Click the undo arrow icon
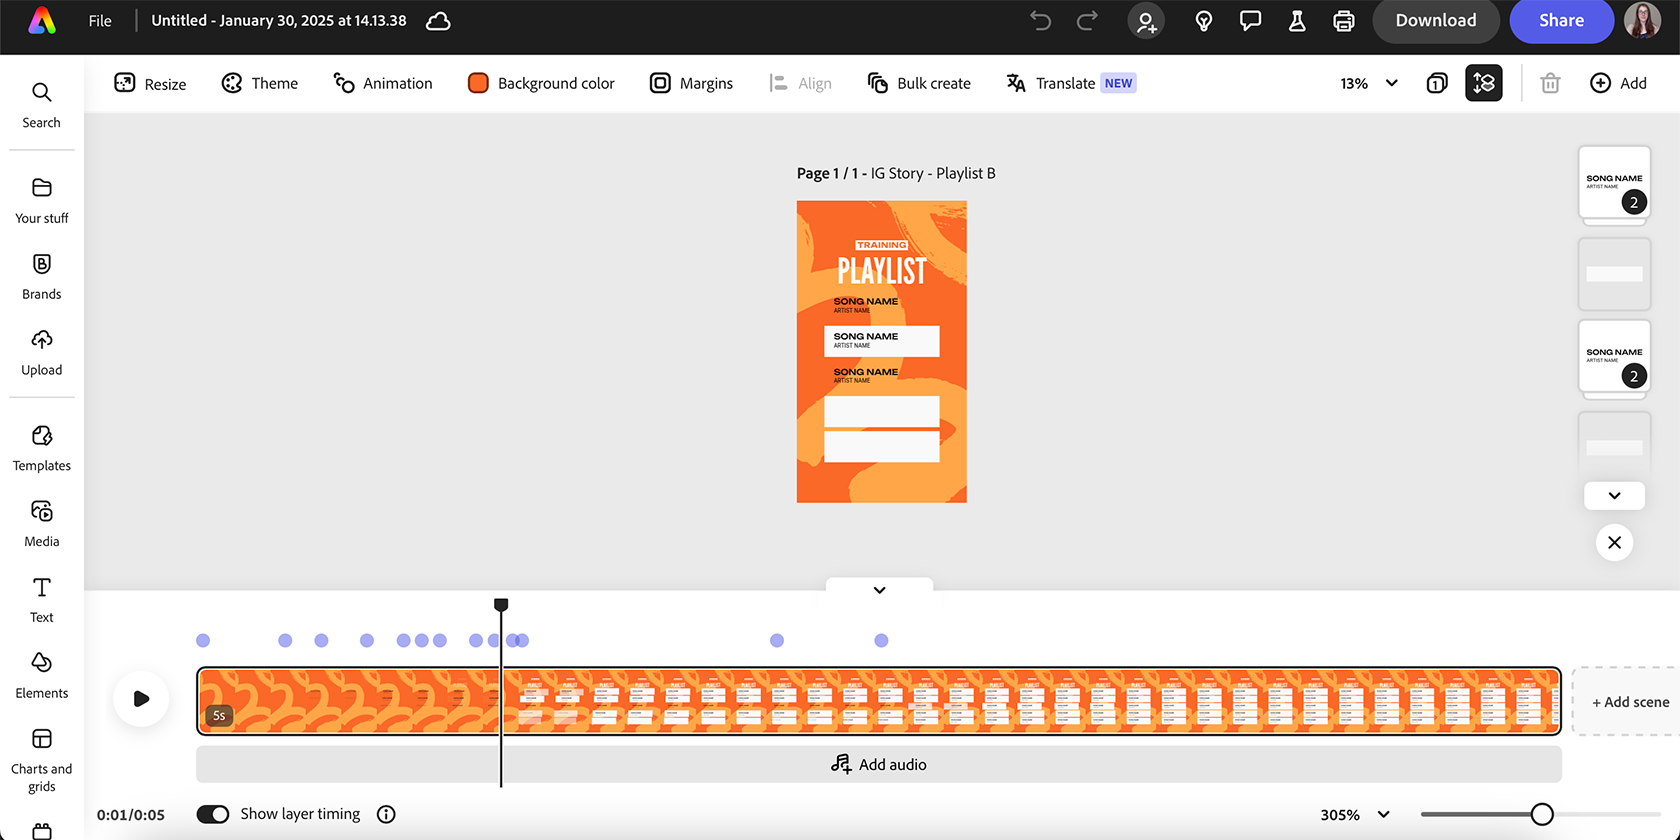The width and height of the screenshot is (1680, 840). pos(1040,21)
